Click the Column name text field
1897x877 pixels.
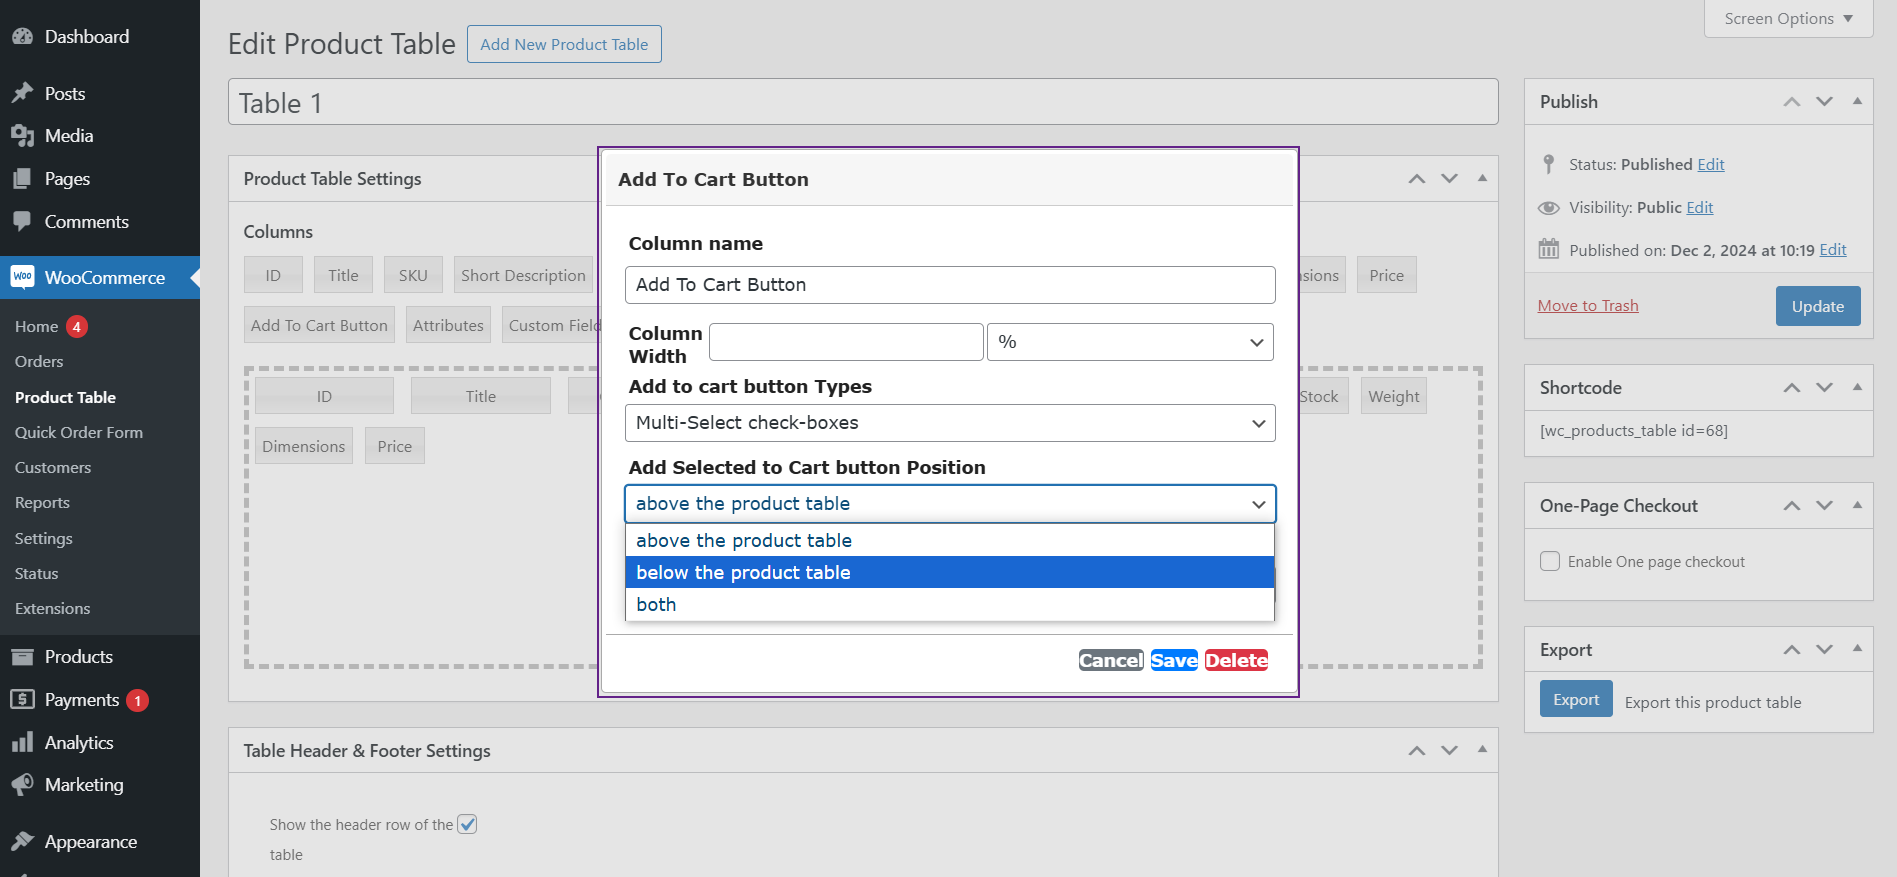tap(949, 285)
